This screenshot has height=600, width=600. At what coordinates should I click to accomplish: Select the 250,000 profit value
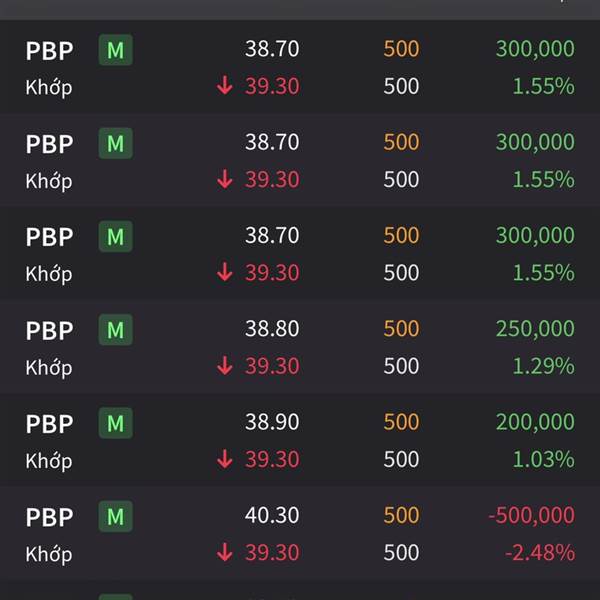point(535,328)
